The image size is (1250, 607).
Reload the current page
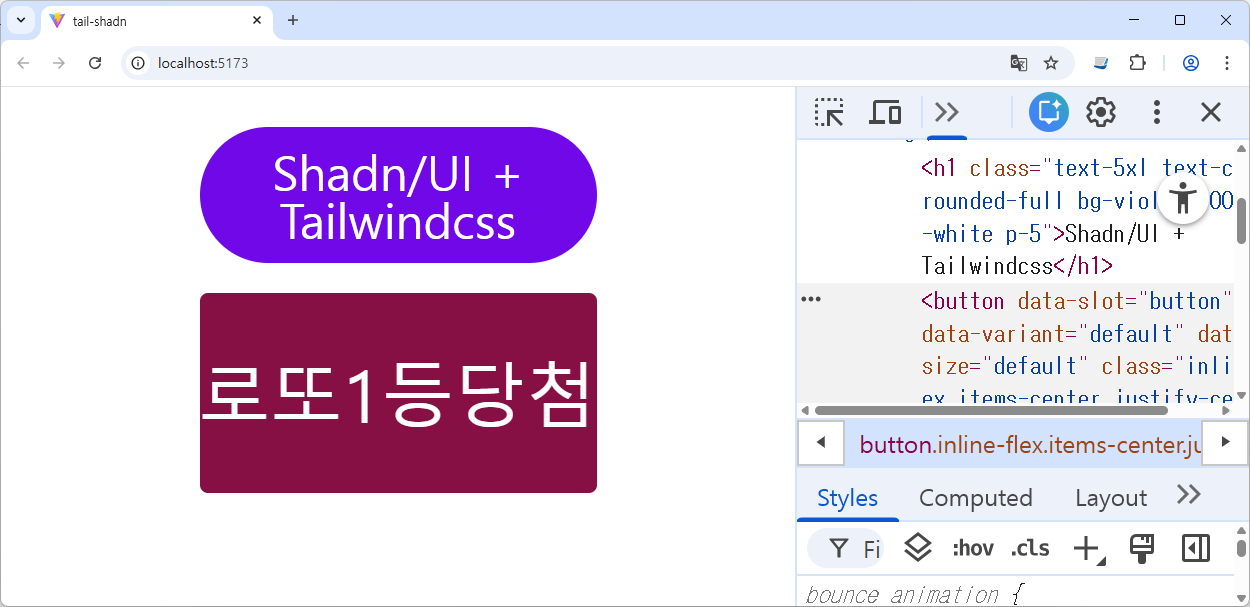pos(95,63)
